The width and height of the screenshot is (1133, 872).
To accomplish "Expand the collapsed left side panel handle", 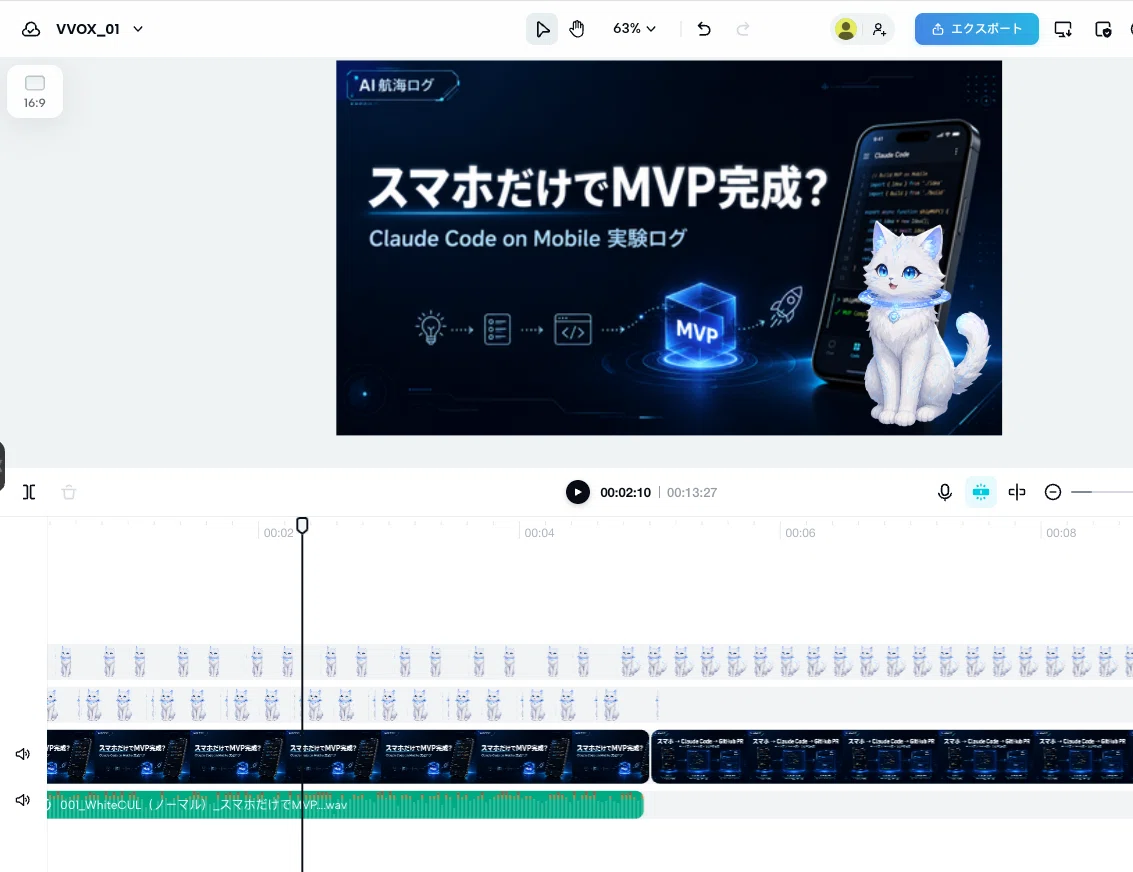I will tap(2, 467).
